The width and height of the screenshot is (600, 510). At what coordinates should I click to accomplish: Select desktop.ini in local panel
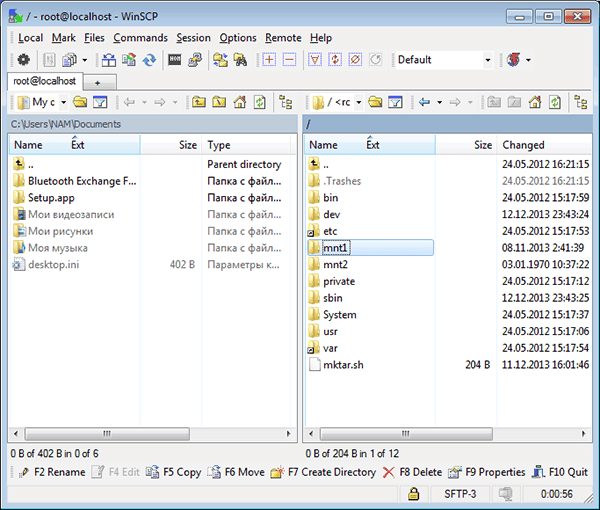click(x=54, y=265)
